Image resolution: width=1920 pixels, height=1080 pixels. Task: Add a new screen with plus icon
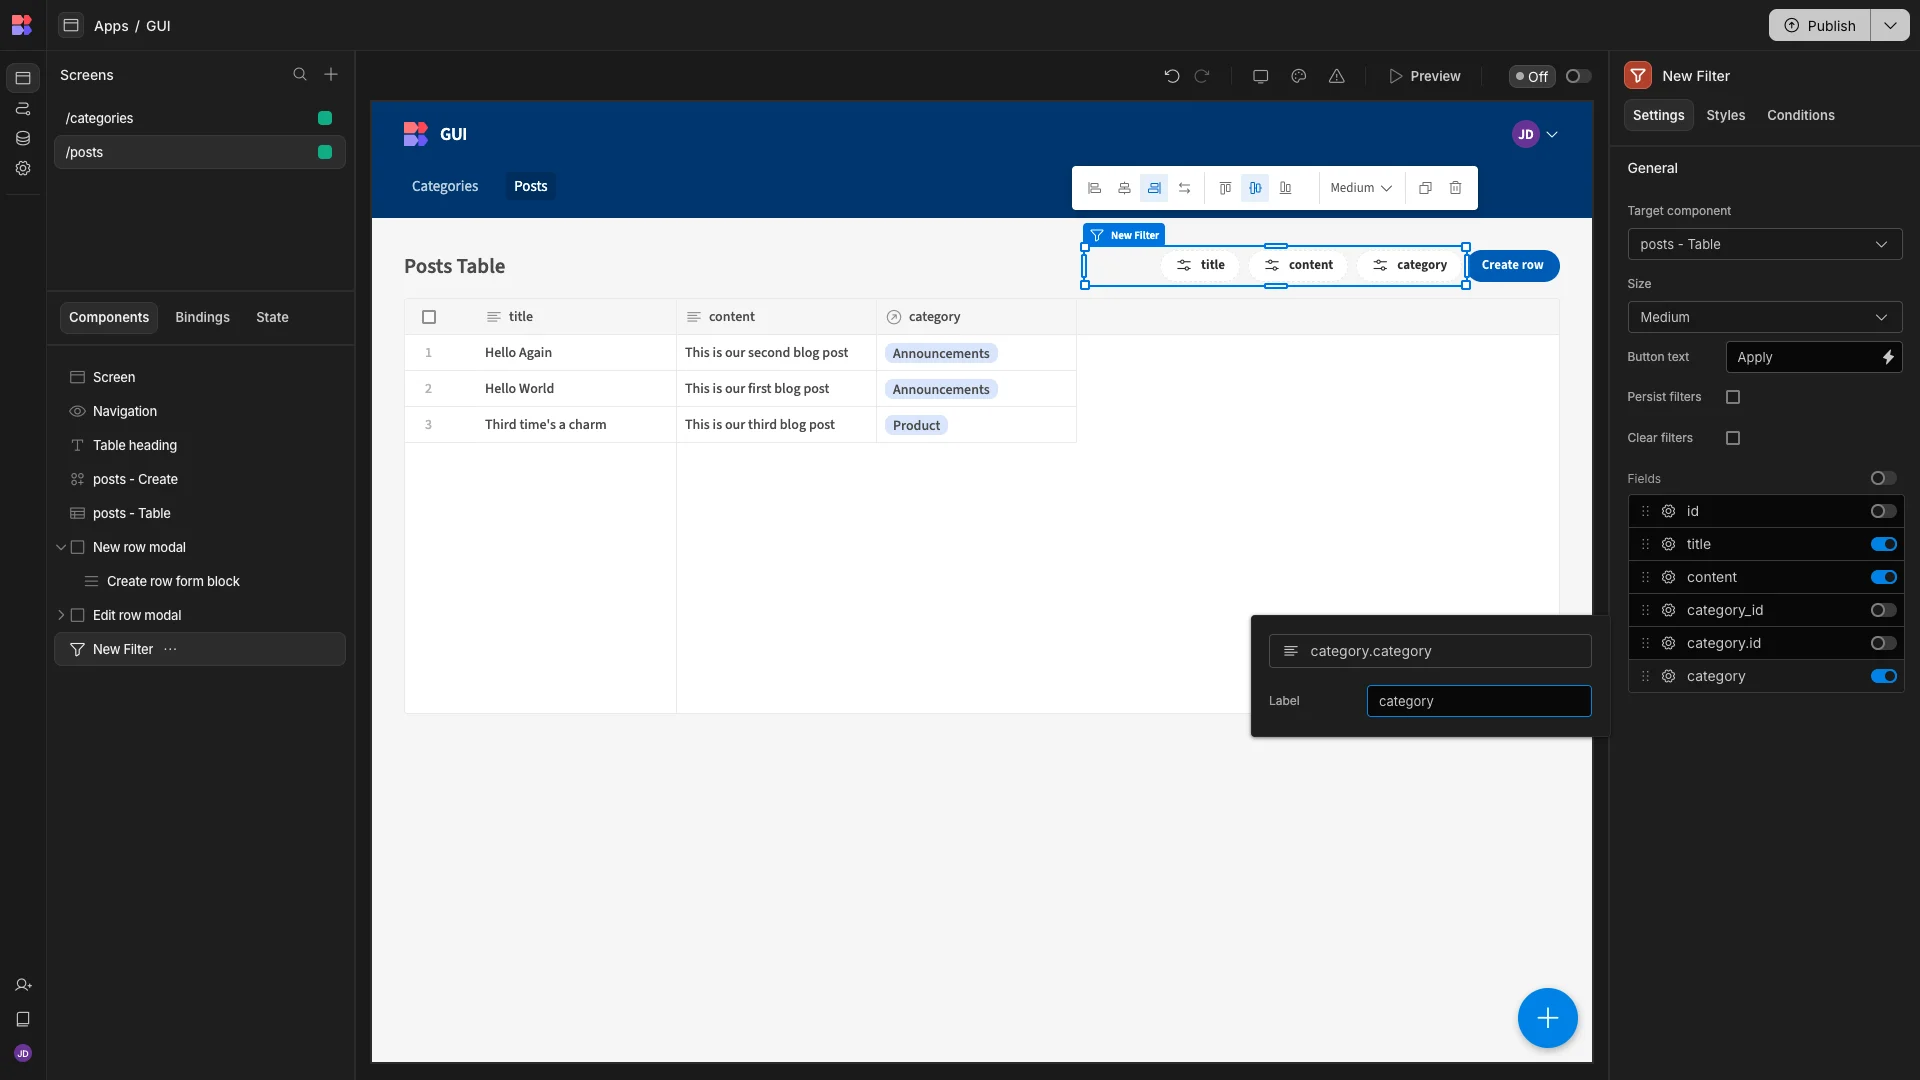pos(331,75)
